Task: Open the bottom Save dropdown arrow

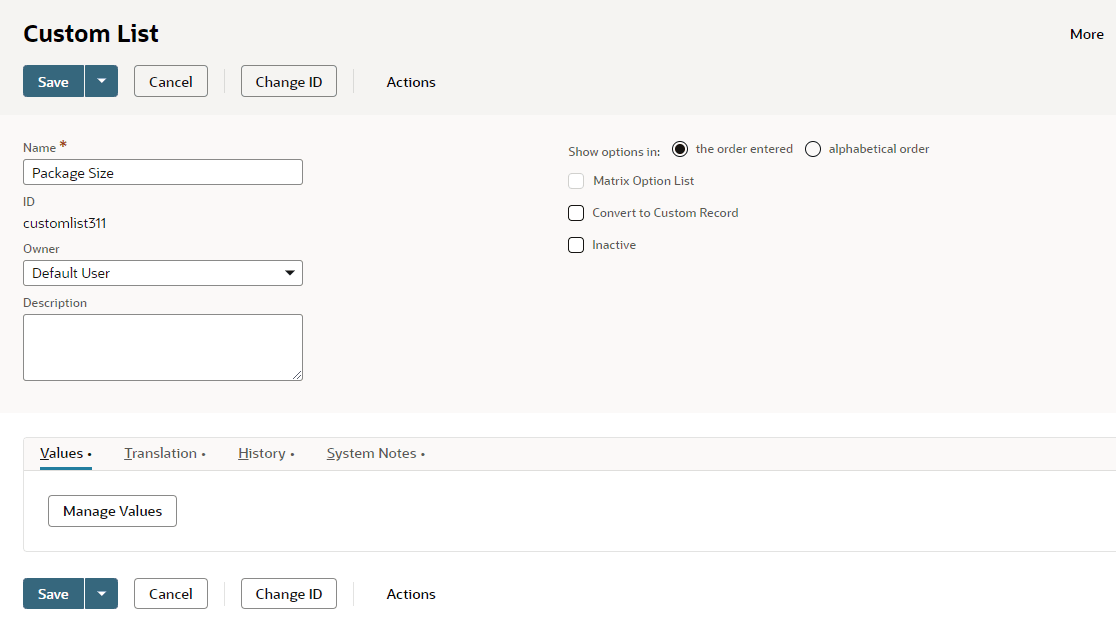Action: coord(102,594)
